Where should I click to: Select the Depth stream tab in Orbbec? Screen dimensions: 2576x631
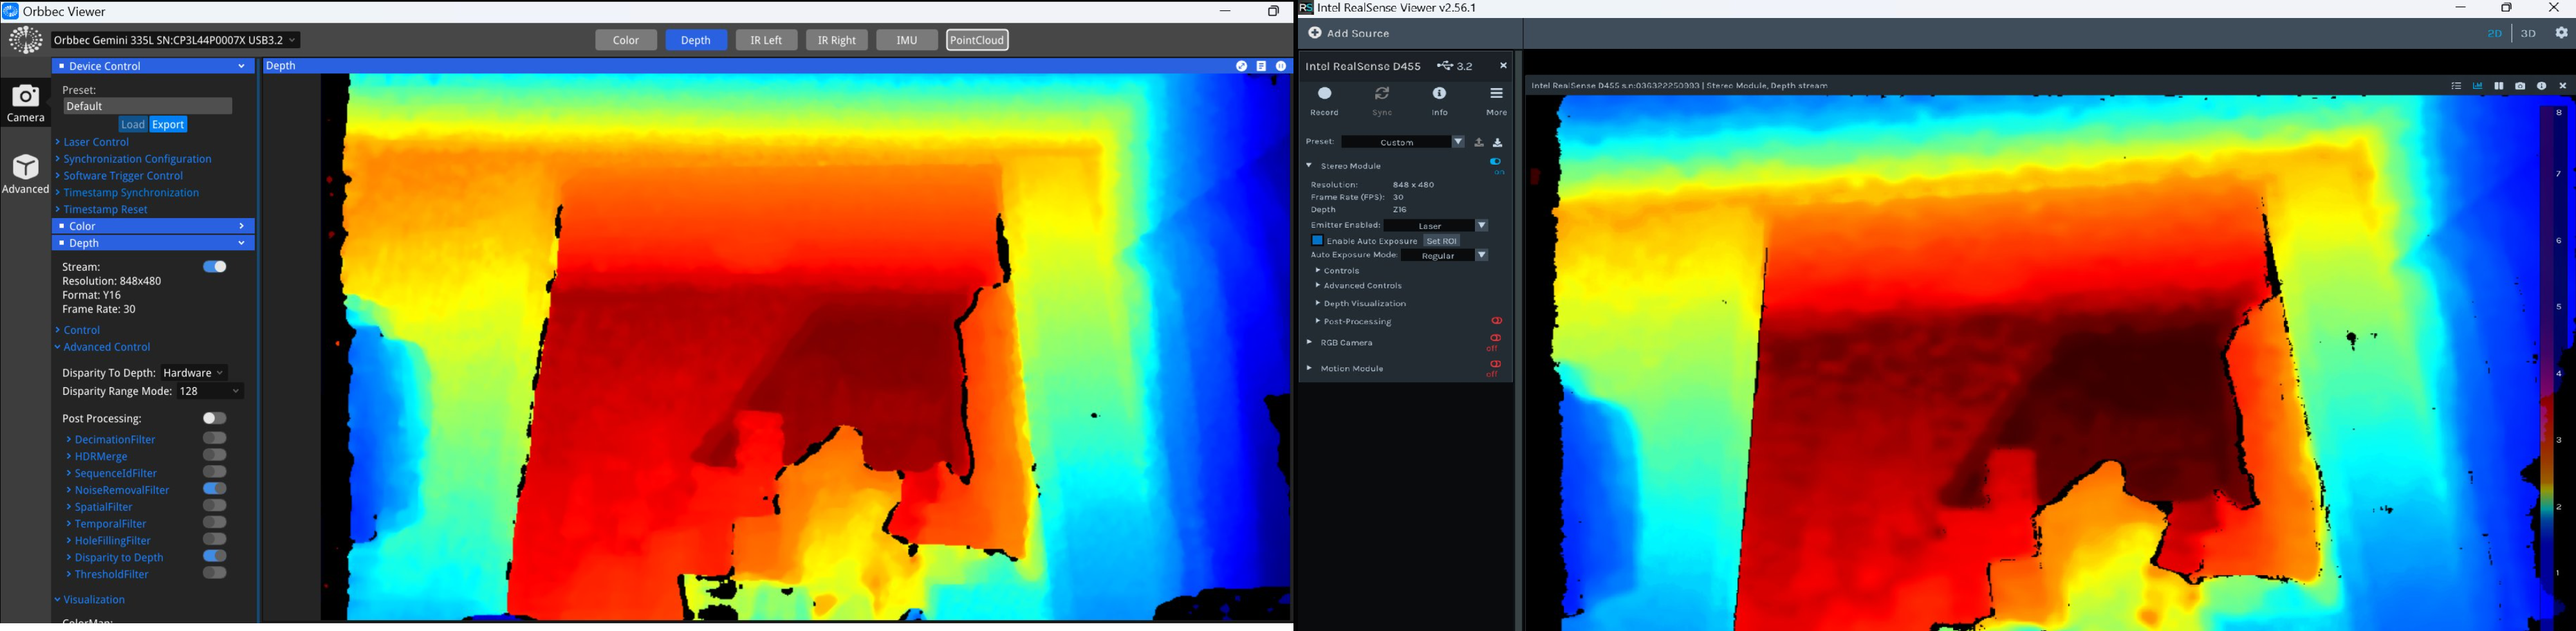696,40
